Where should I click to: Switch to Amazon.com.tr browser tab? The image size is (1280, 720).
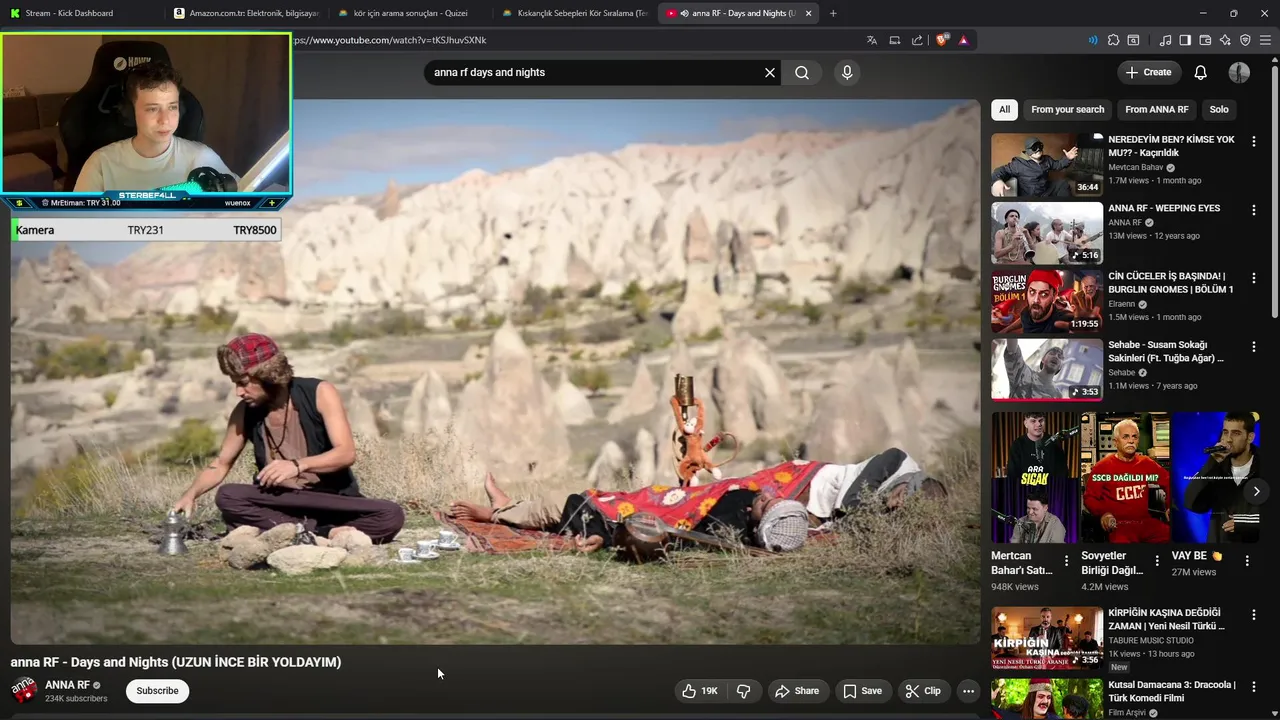coord(246,13)
